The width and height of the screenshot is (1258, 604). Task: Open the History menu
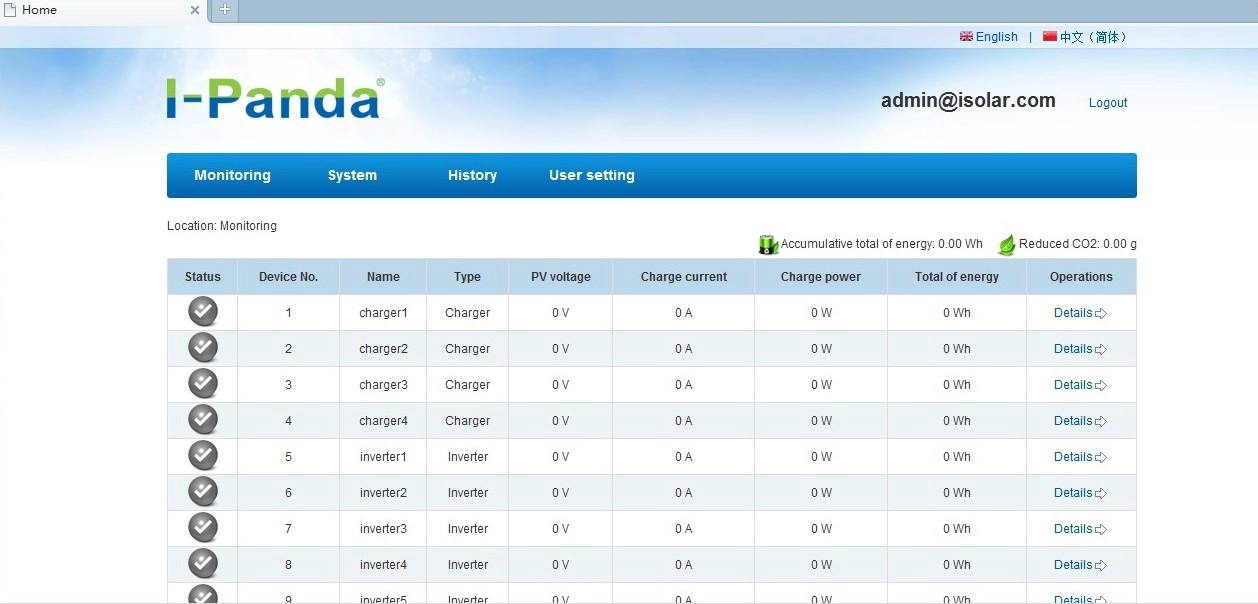(x=472, y=175)
